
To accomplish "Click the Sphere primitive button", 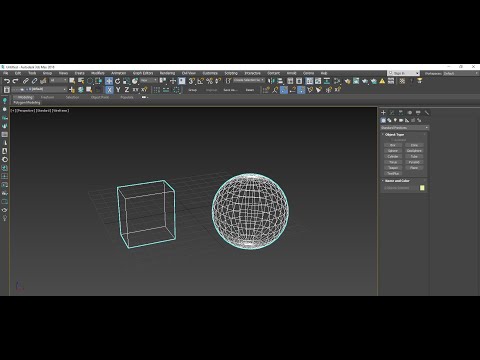I will pos(393,151).
